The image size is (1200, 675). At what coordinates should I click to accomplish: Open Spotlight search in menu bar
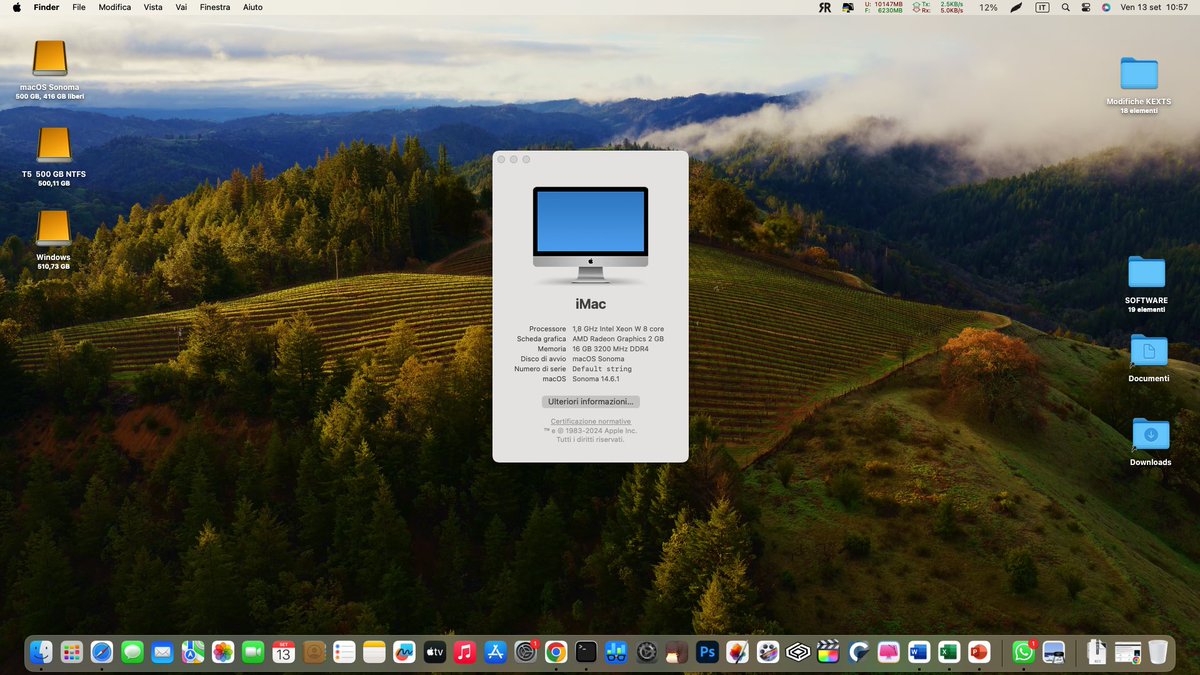point(1066,7)
